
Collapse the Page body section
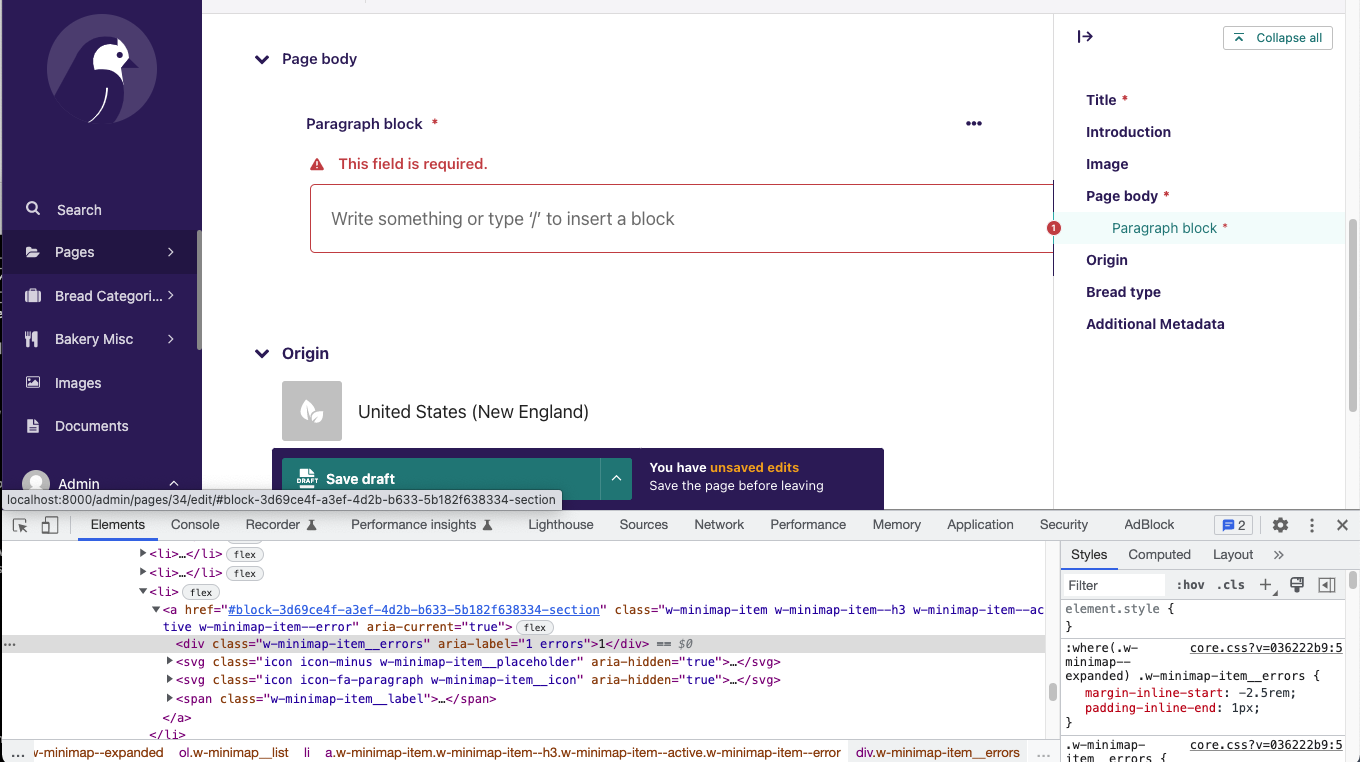[261, 59]
